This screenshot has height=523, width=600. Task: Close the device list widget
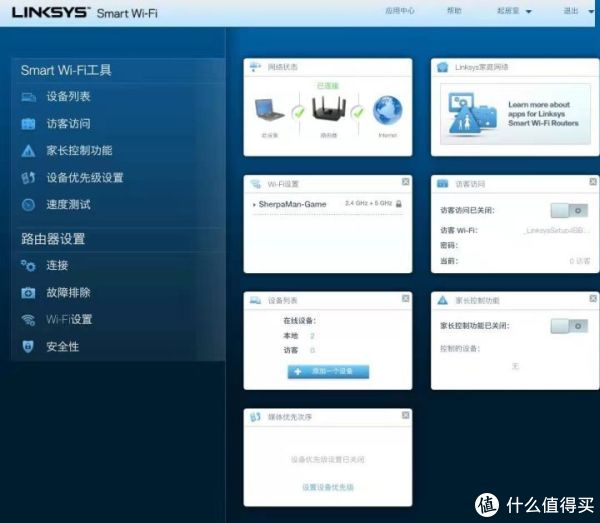tap(406, 298)
